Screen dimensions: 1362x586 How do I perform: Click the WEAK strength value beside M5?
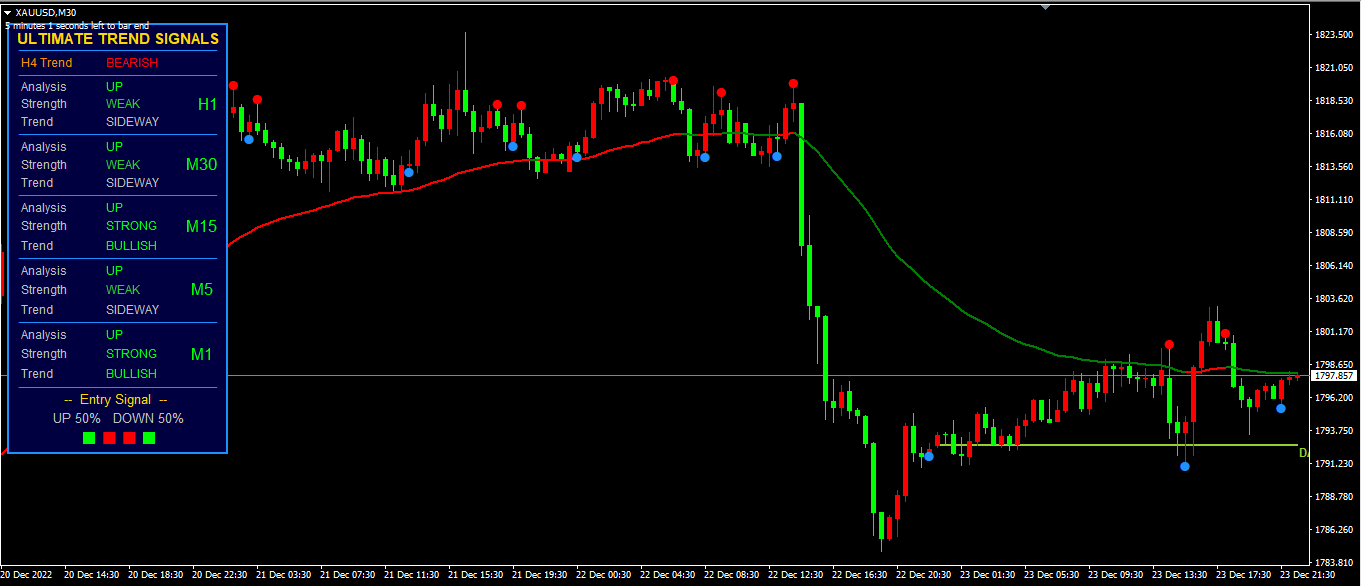(123, 290)
